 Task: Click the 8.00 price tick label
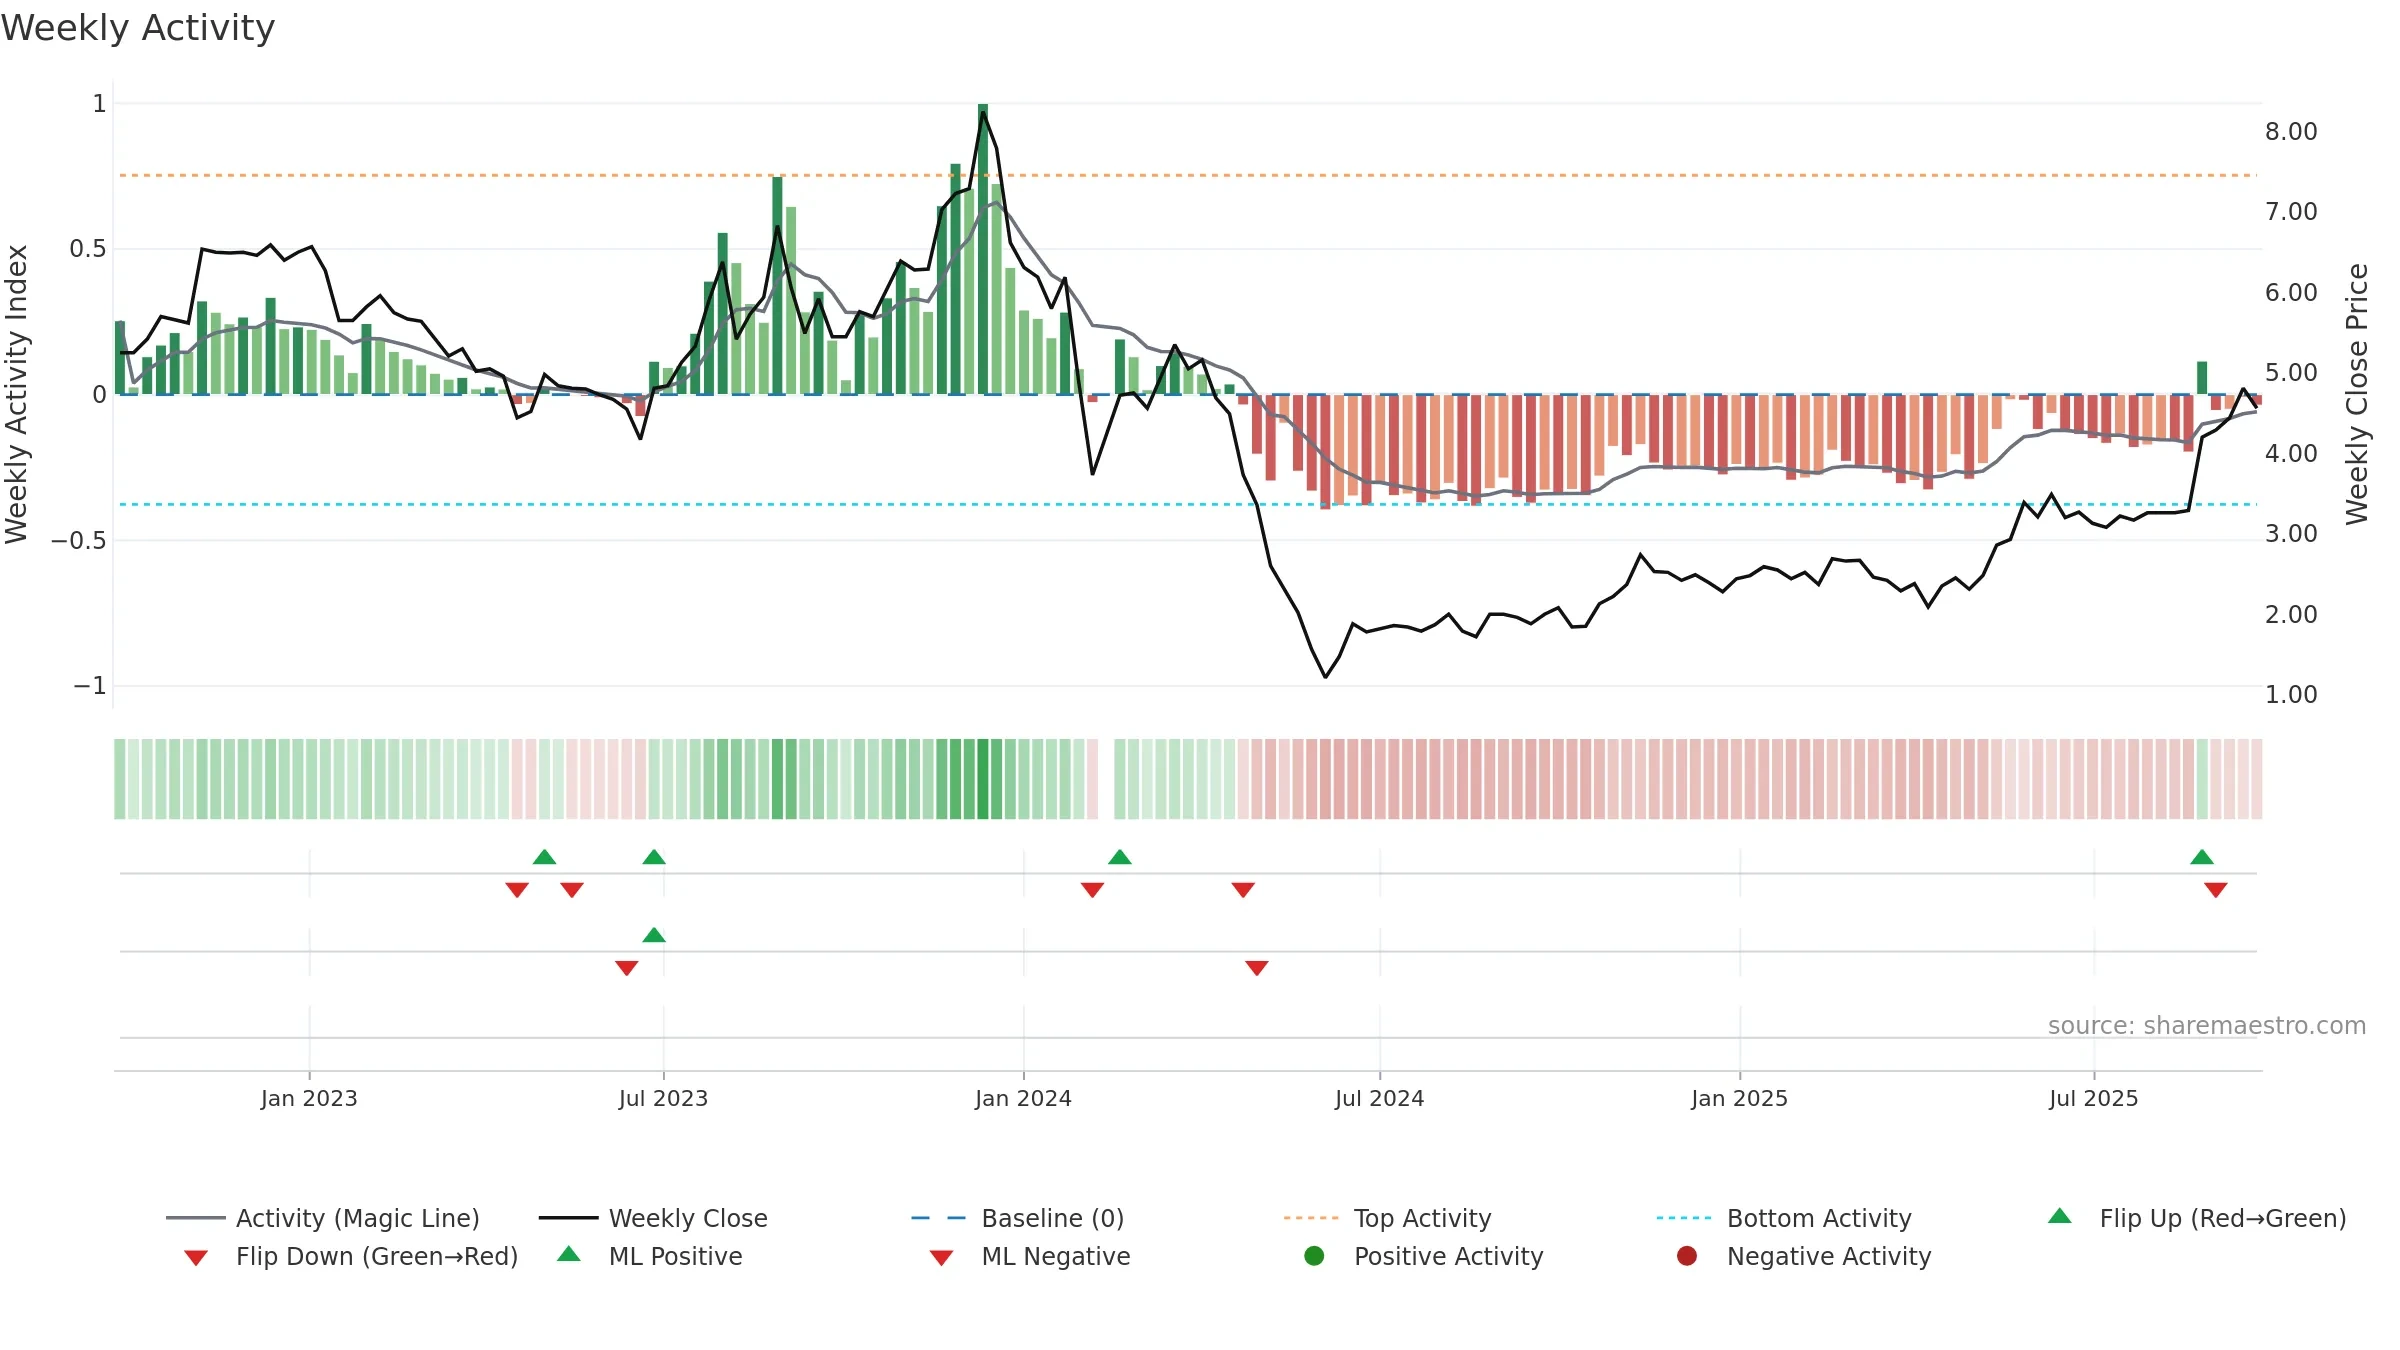[2291, 131]
